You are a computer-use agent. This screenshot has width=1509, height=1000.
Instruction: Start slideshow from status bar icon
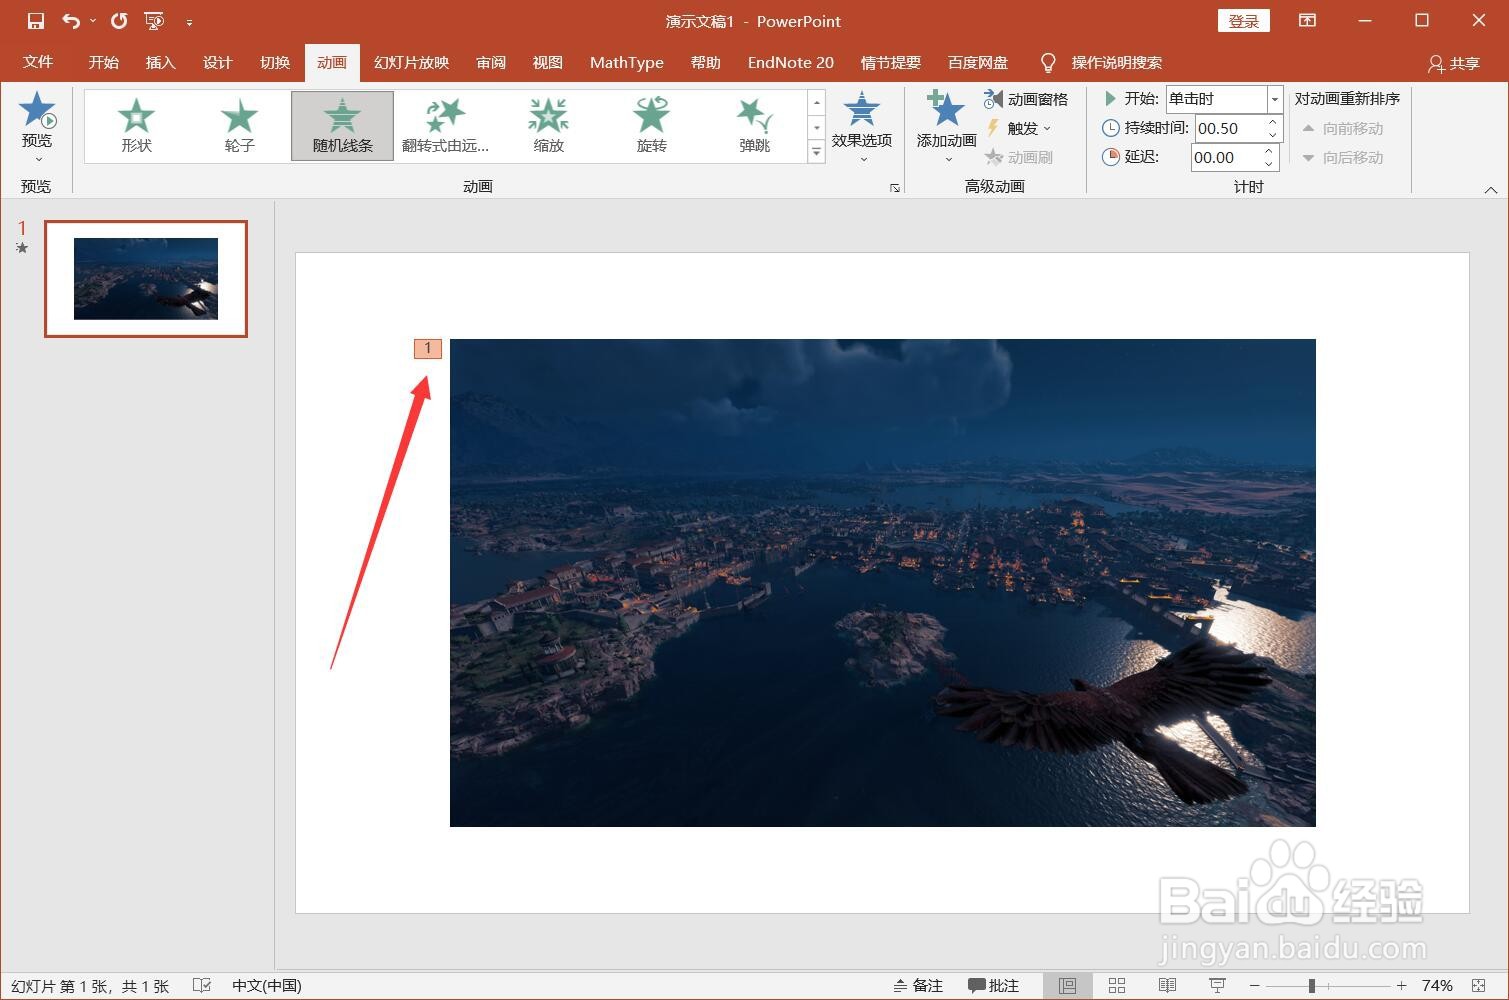[1217, 986]
